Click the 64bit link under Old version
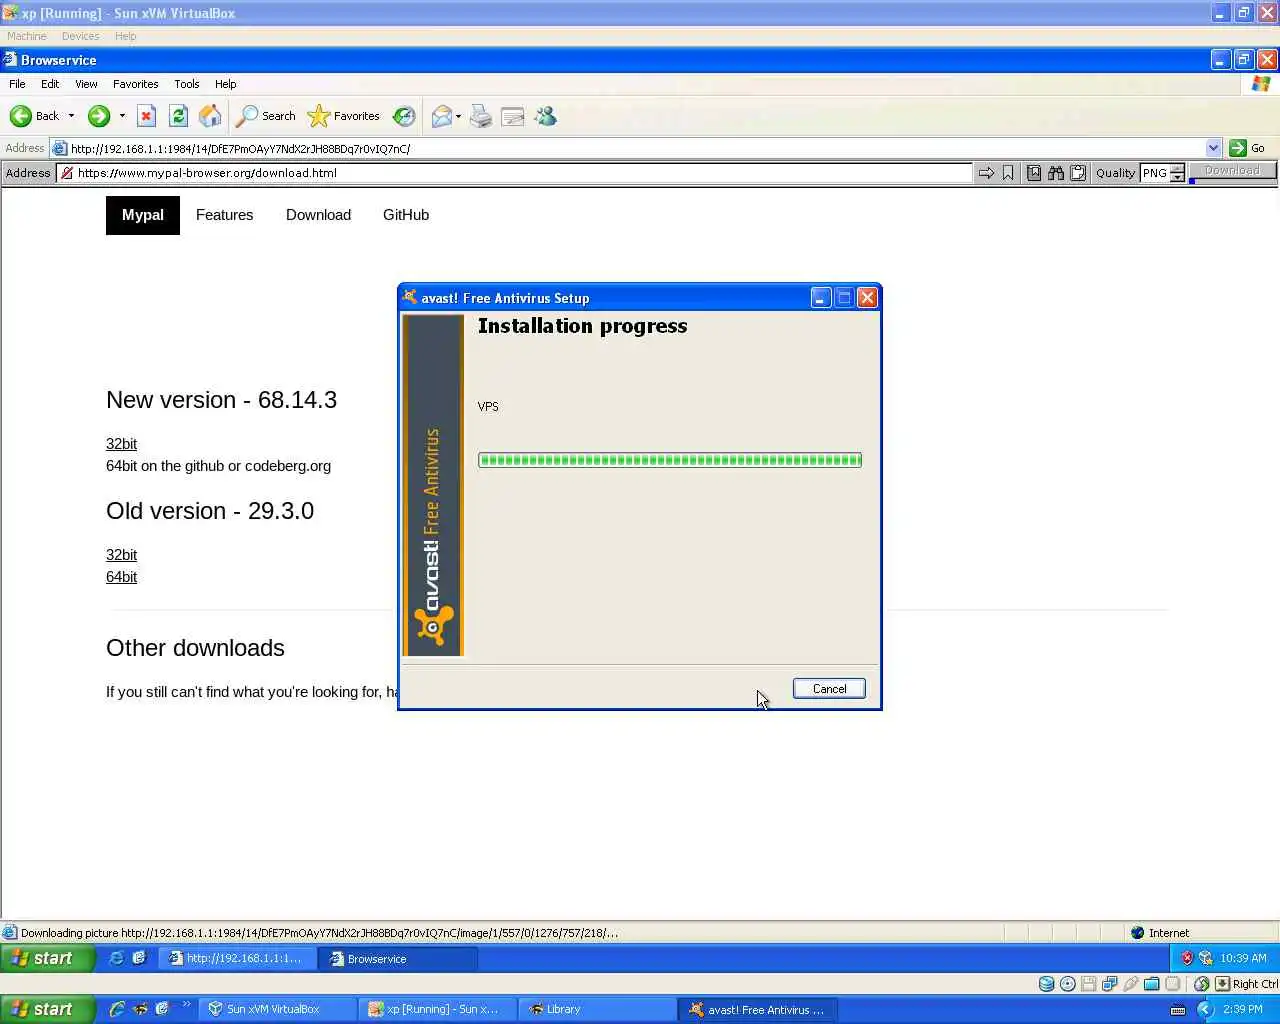The width and height of the screenshot is (1280, 1024). click(x=121, y=577)
